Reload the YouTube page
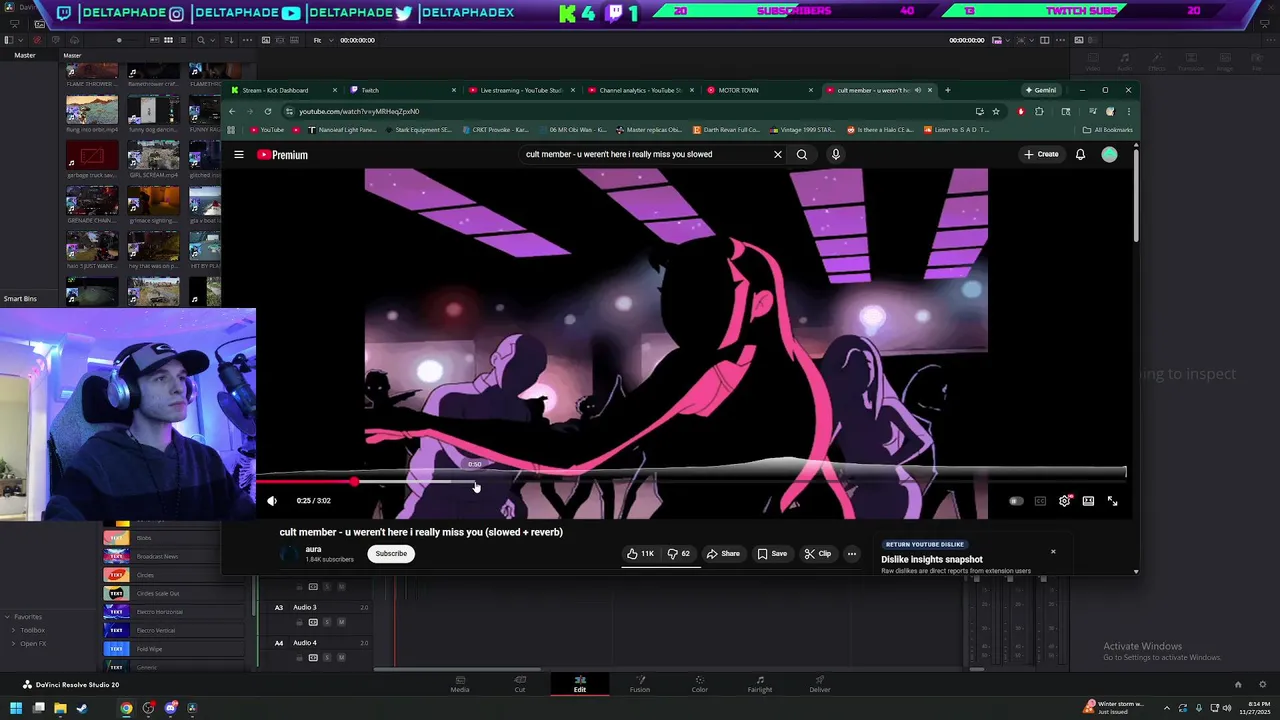The height and width of the screenshot is (720, 1280). [268, 111]
